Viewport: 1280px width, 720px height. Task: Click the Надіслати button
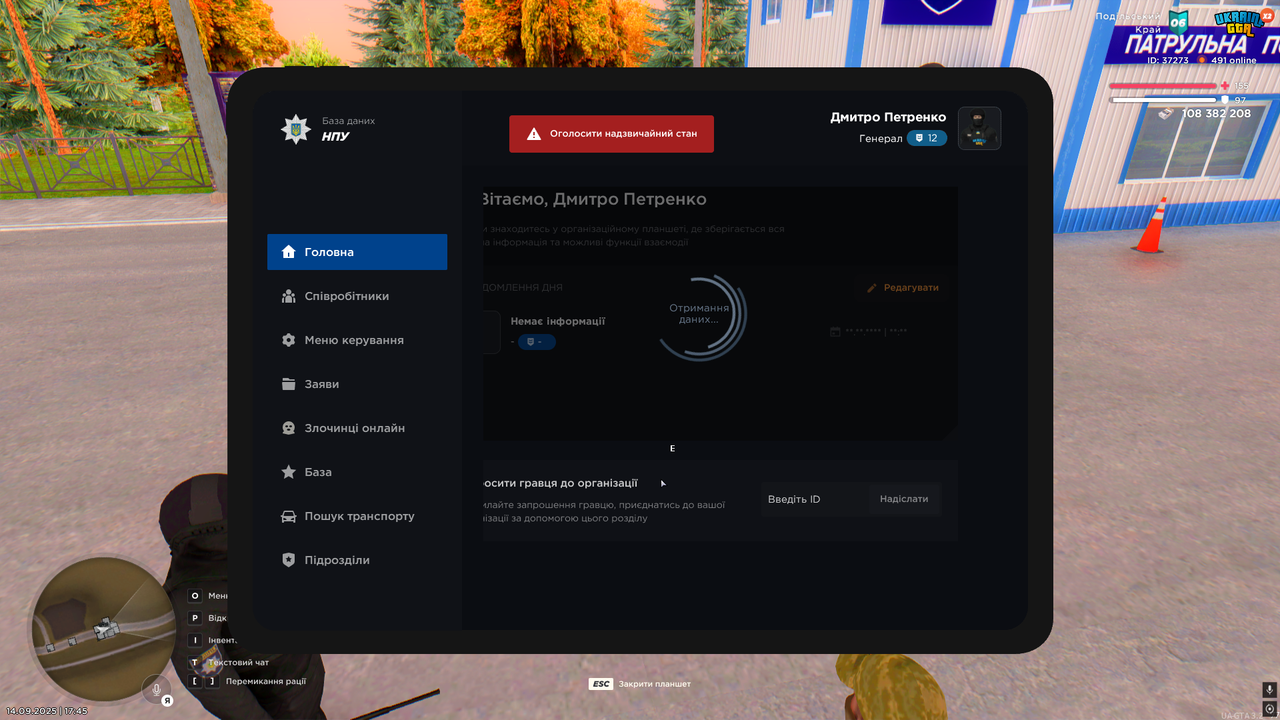coord(904,499)
